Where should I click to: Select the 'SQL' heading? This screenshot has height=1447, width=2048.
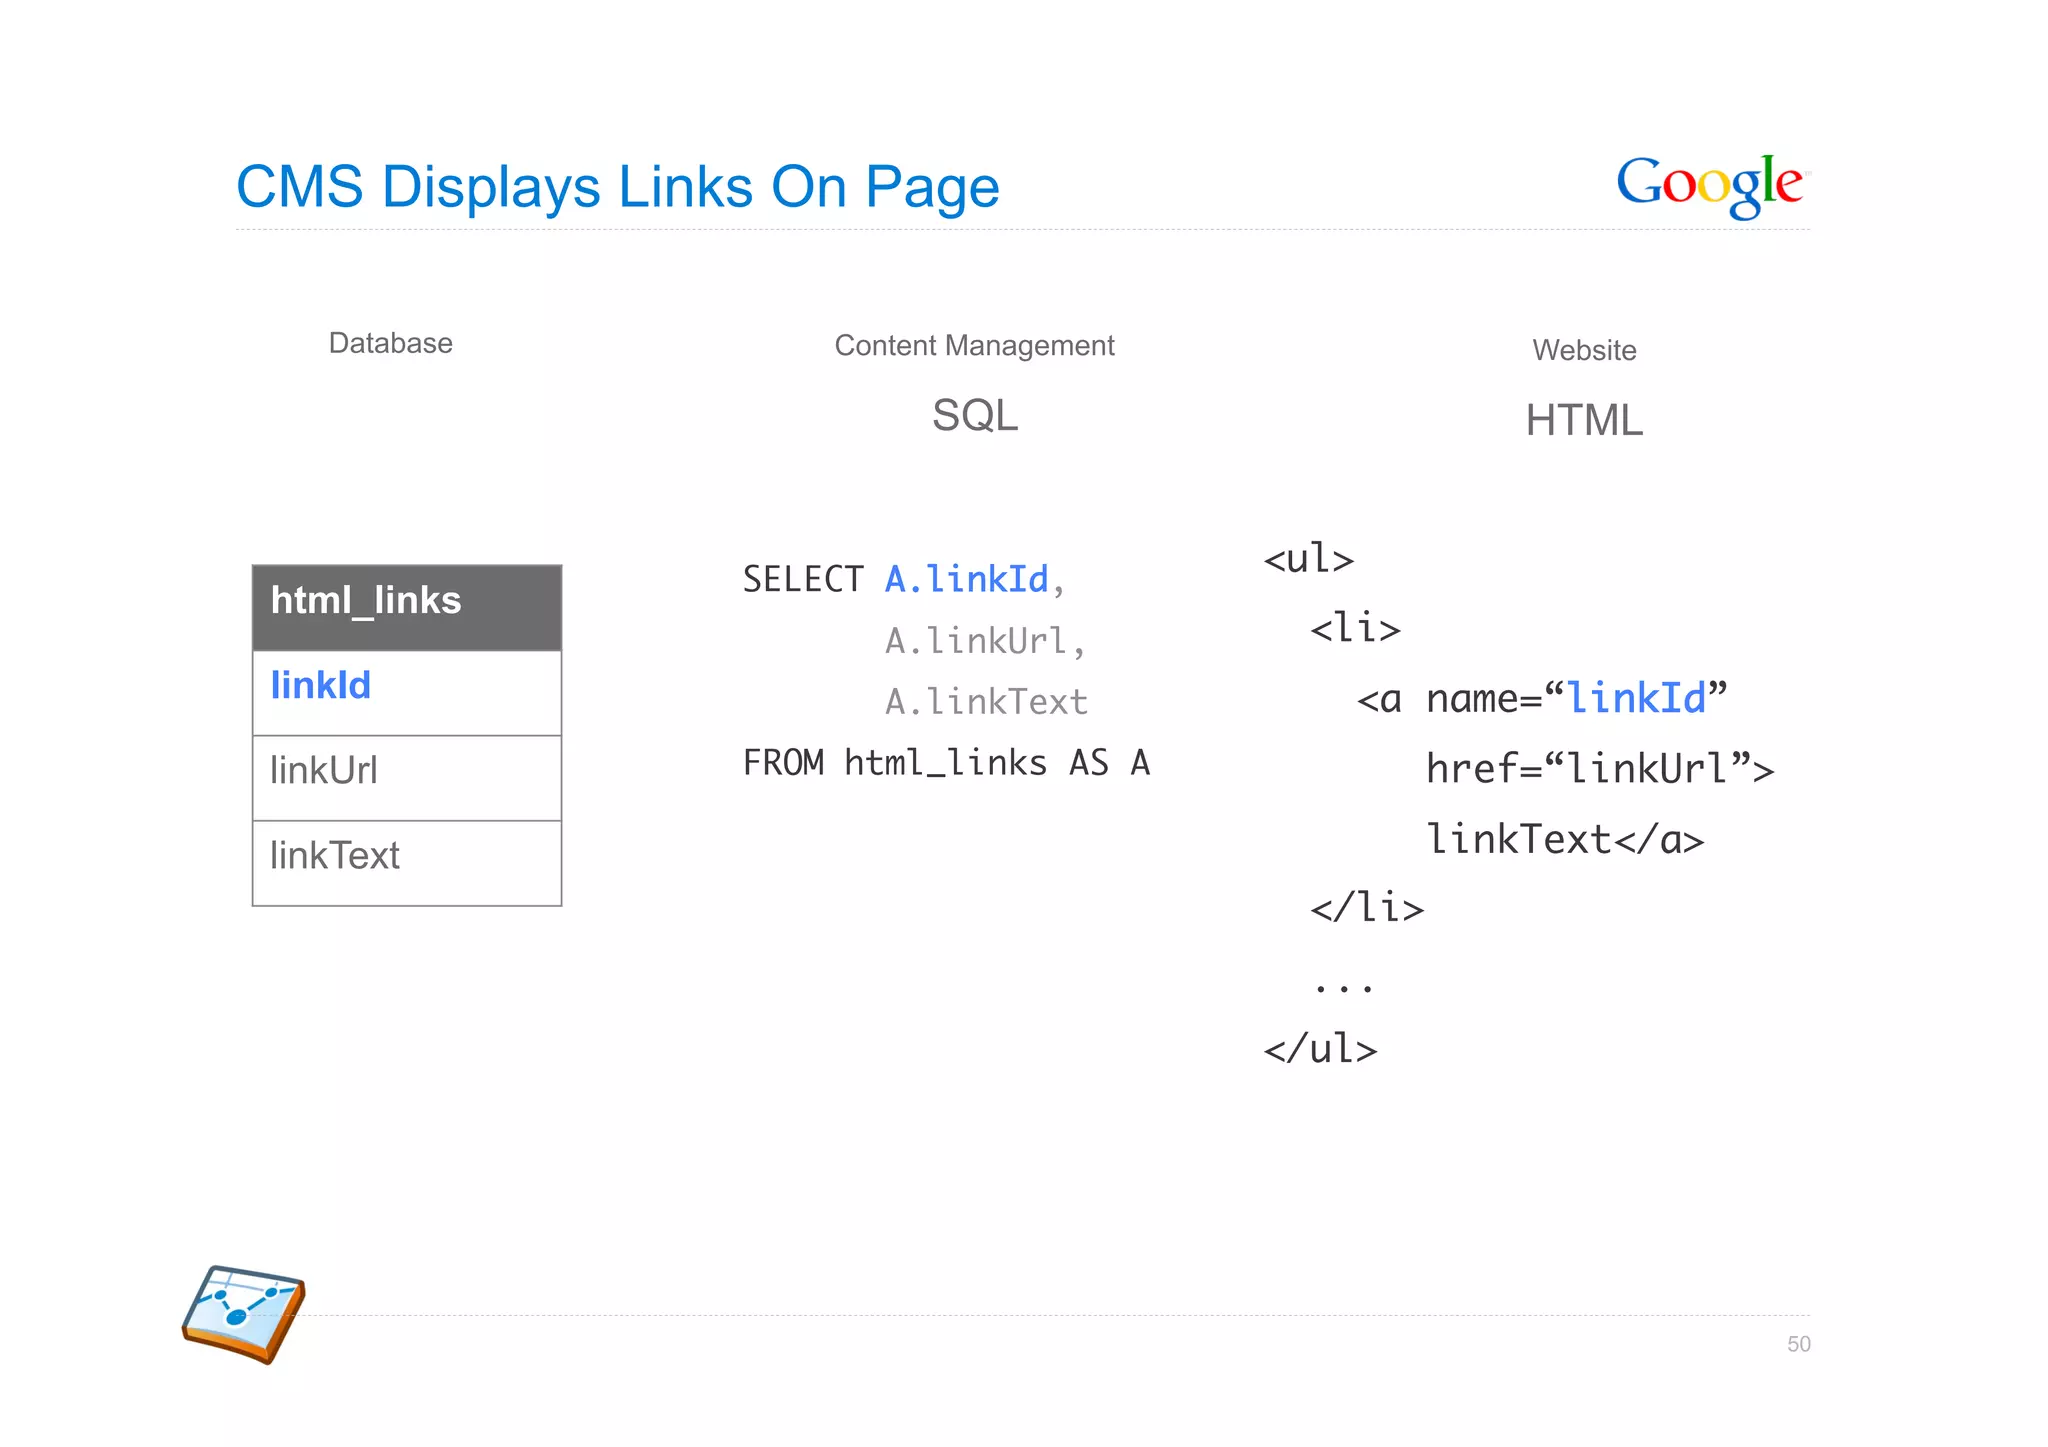point(975,415)
